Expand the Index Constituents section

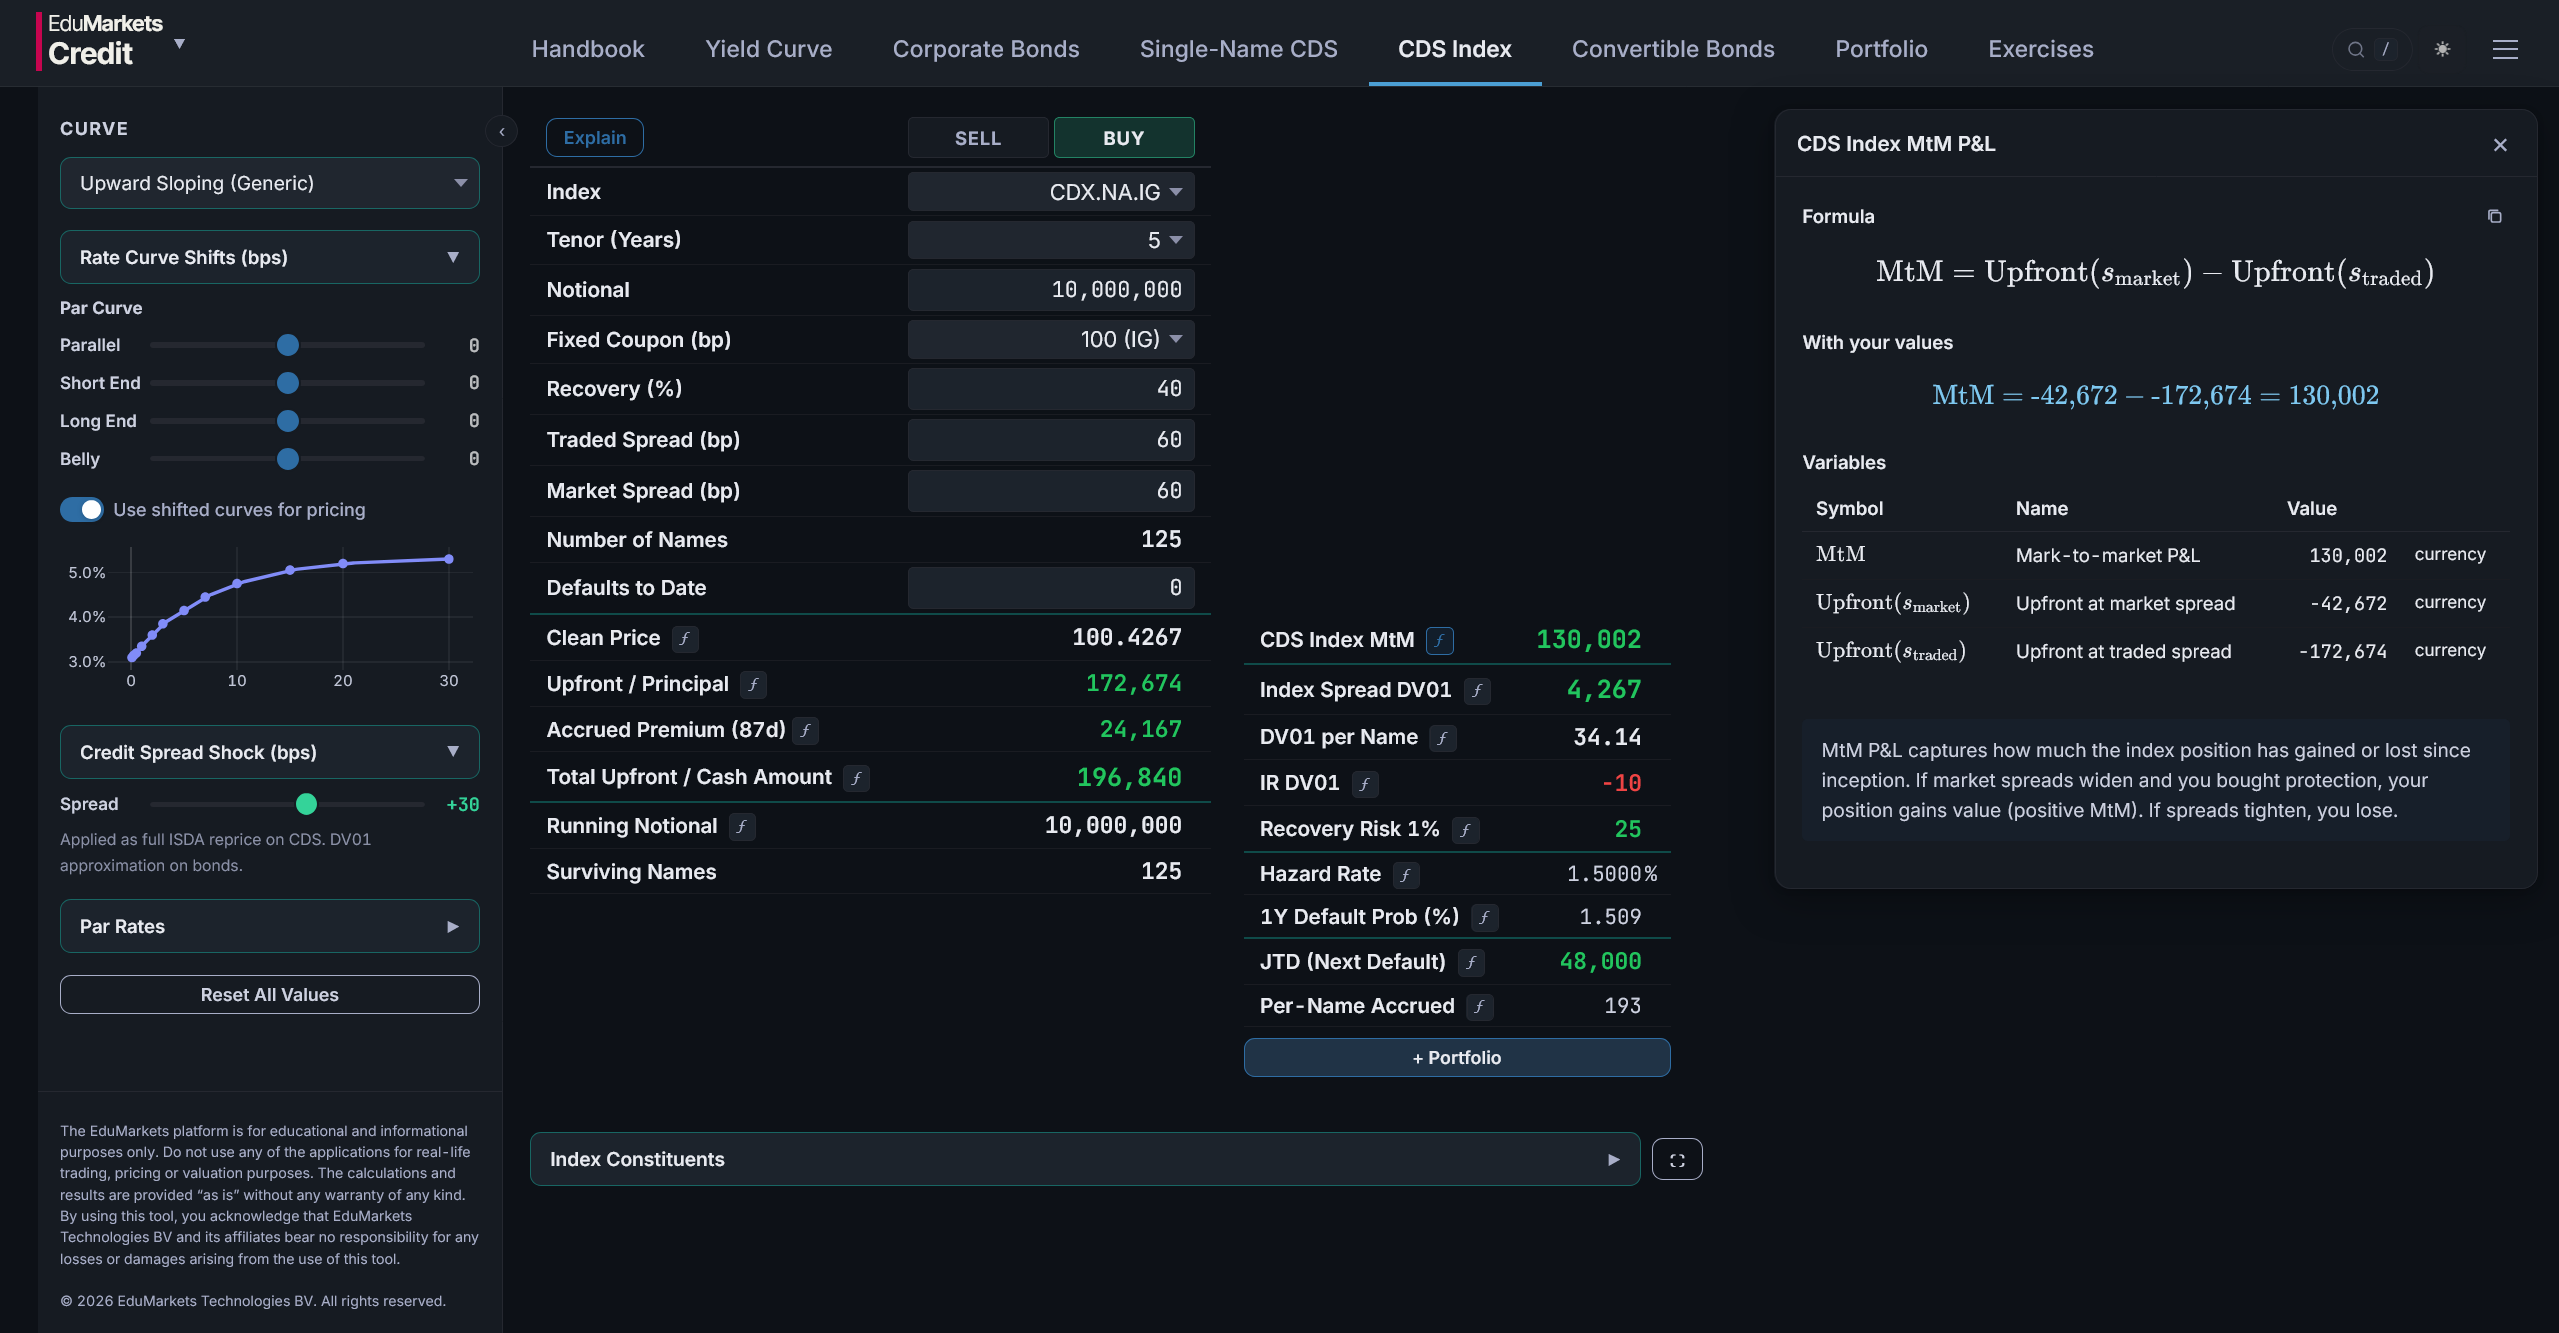coord(1085,1160)
